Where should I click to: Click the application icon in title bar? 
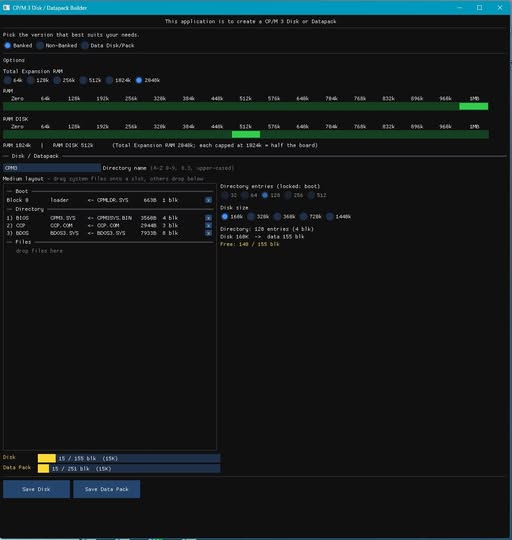pos(6,8)
